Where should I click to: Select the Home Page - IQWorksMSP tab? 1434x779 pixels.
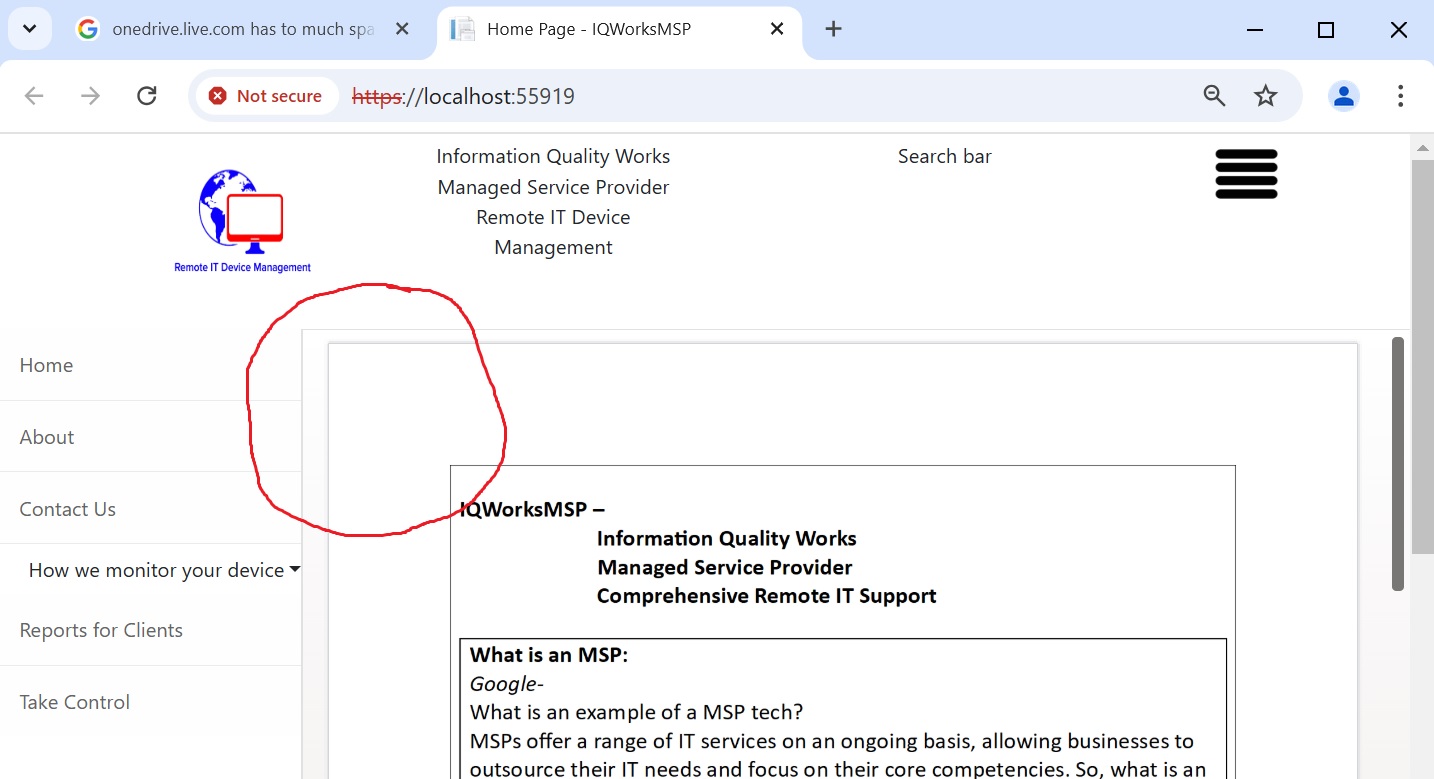618,29
